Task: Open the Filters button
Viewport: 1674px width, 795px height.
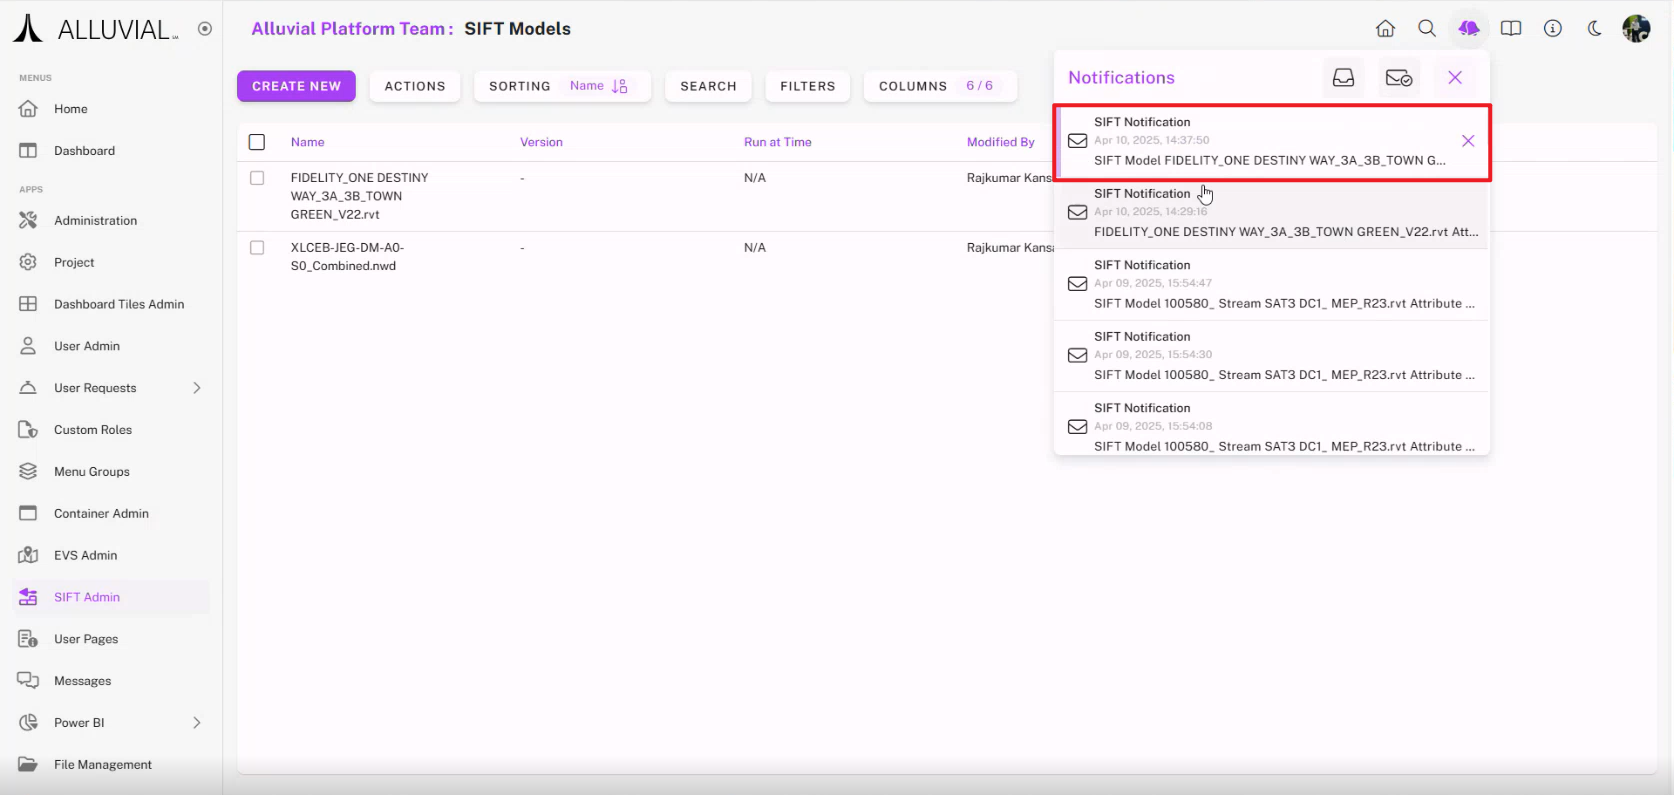Action: (x=807, y=86)
